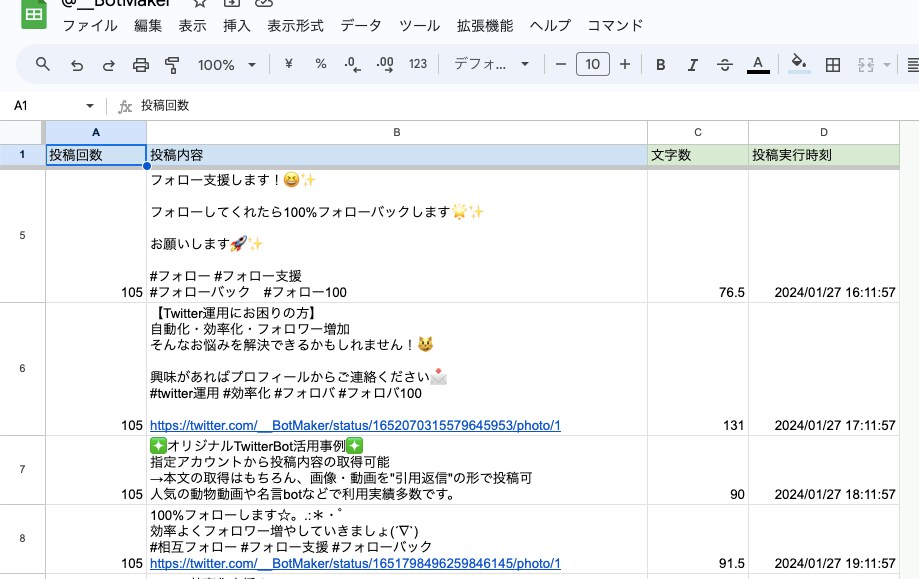This screenshot has height=579, width=919.
Task: Click the merge cells icon
Action: pyautogui.click(x=866, y=64)
